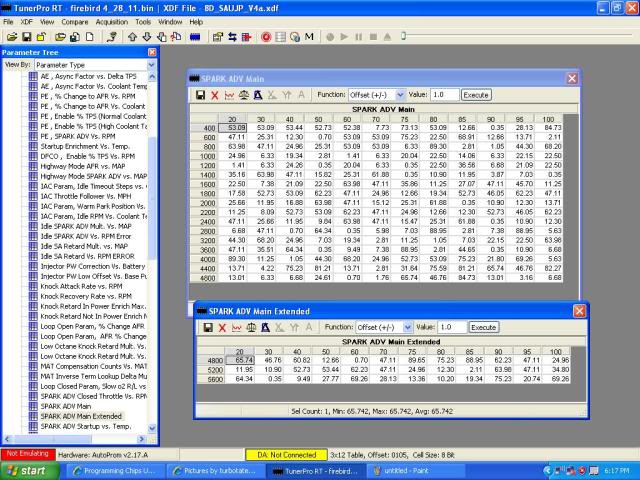640x480 pixels.
Task: Select Knock Attack Rate vs. RPM item
Action: tap(81, 286)
